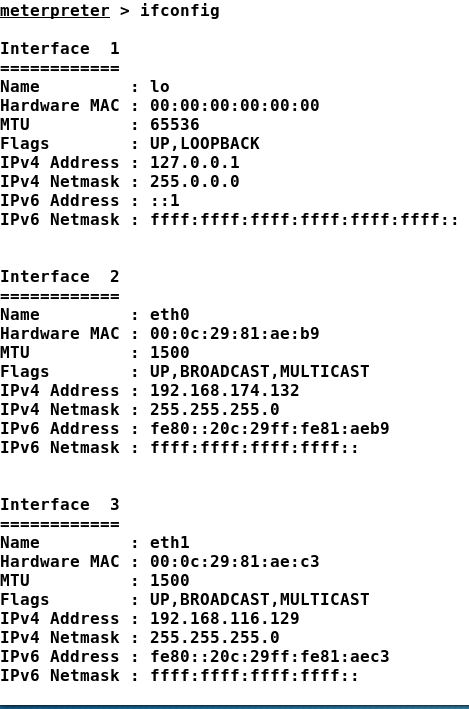Screen dimensions: 469x709
Task: Click the 127.0.0.1 IPv4 address
Action: 194,162
